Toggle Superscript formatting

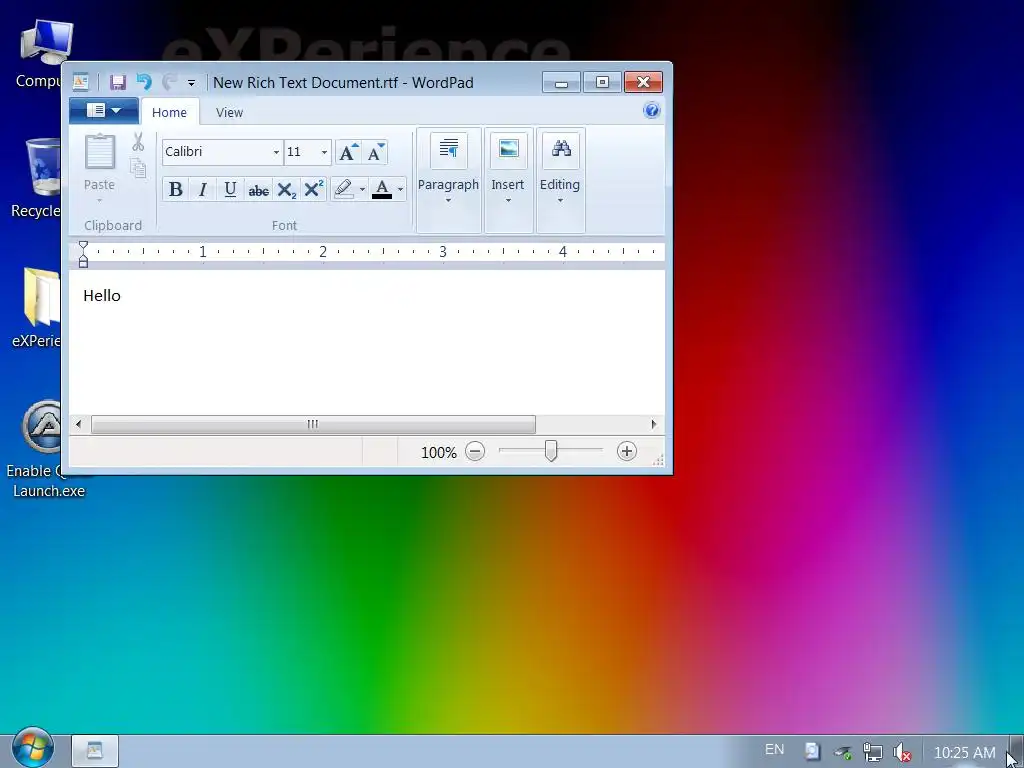[314, 189]
